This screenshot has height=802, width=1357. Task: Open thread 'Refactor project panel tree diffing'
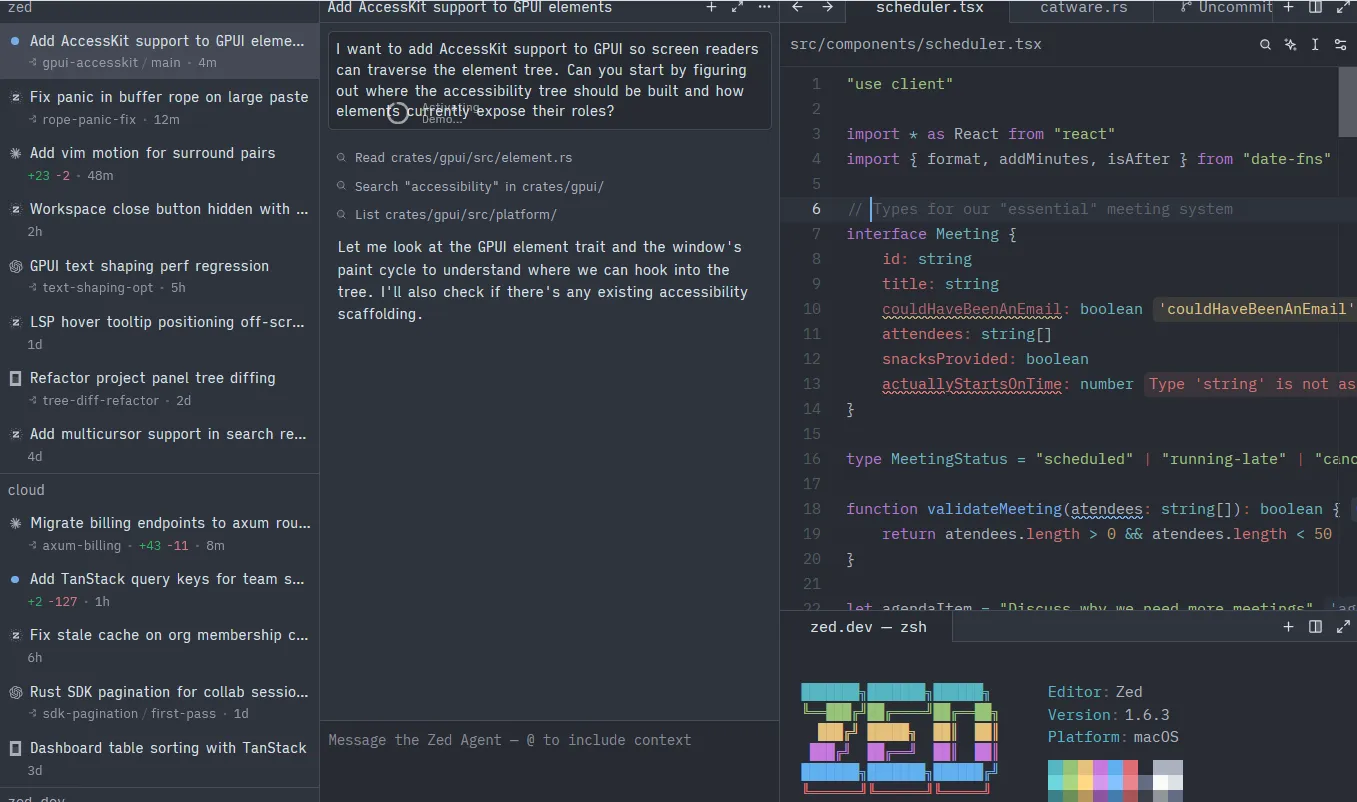click(160, 388)
